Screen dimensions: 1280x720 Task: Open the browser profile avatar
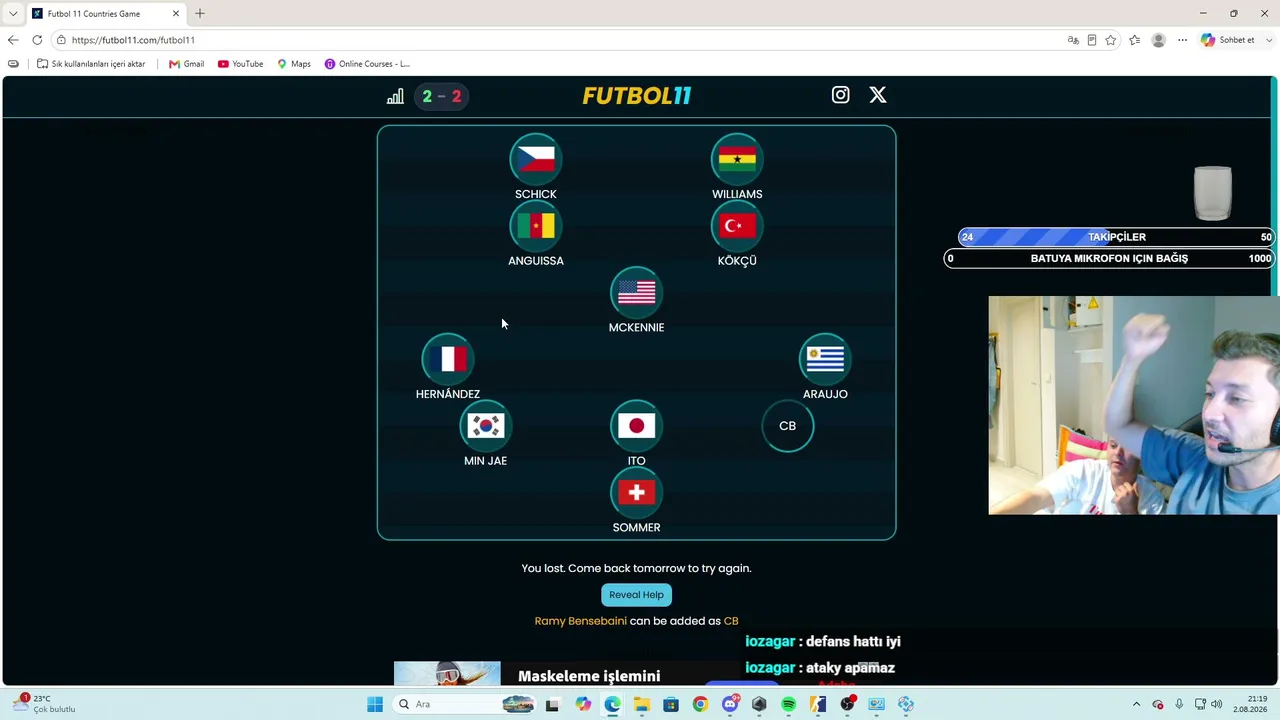1158,40
